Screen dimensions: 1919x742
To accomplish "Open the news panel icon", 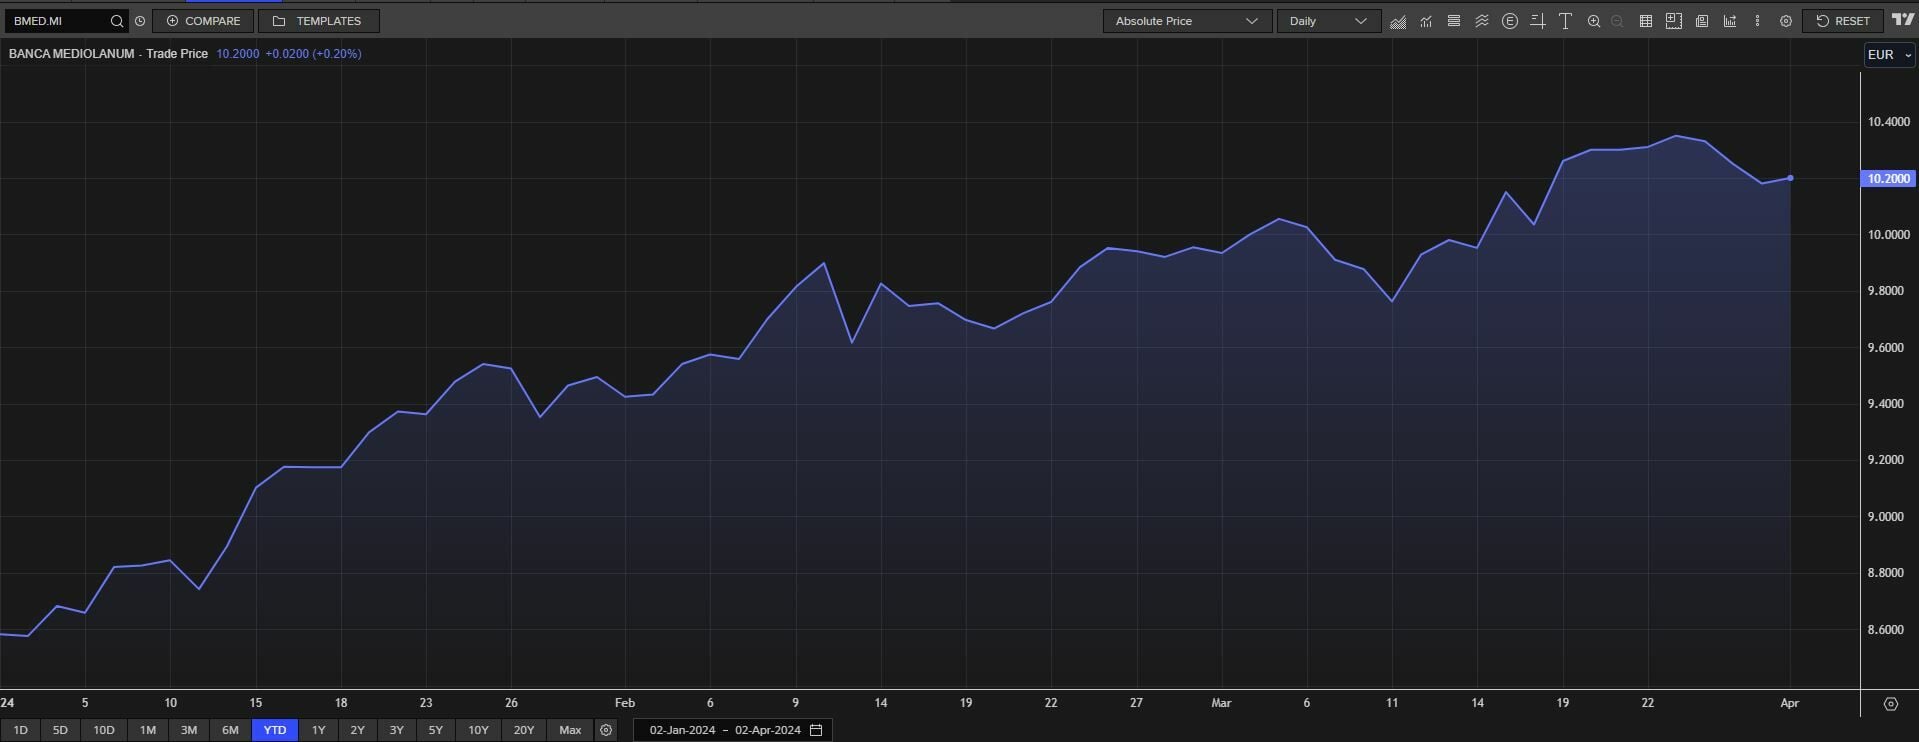I will pos(1702,21).
